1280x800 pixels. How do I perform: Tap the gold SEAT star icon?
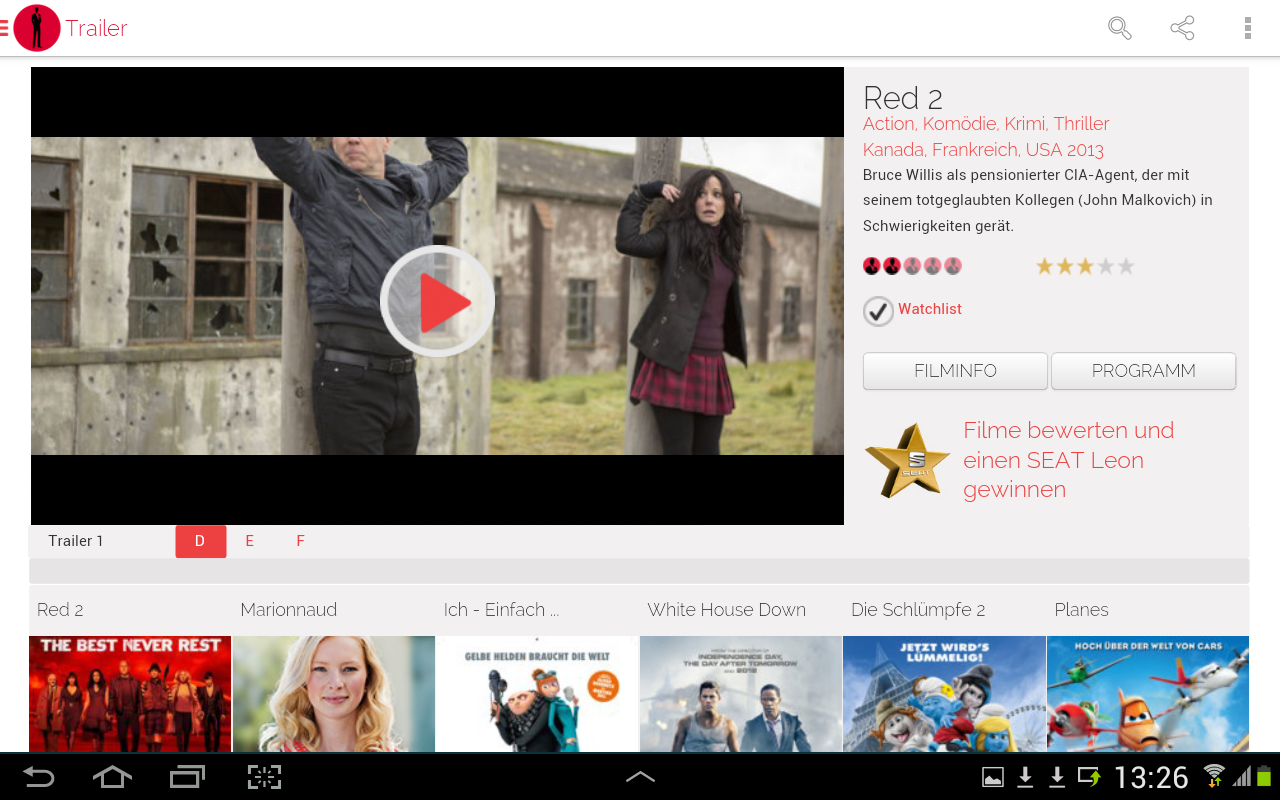click(908, 461)
